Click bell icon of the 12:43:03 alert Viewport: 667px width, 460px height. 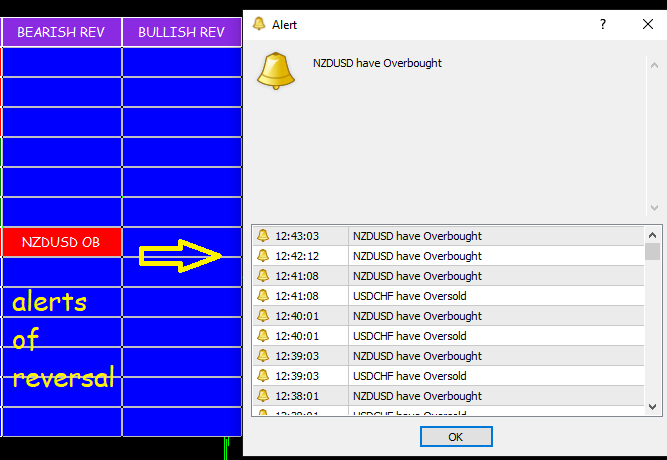tap(263, 235)
